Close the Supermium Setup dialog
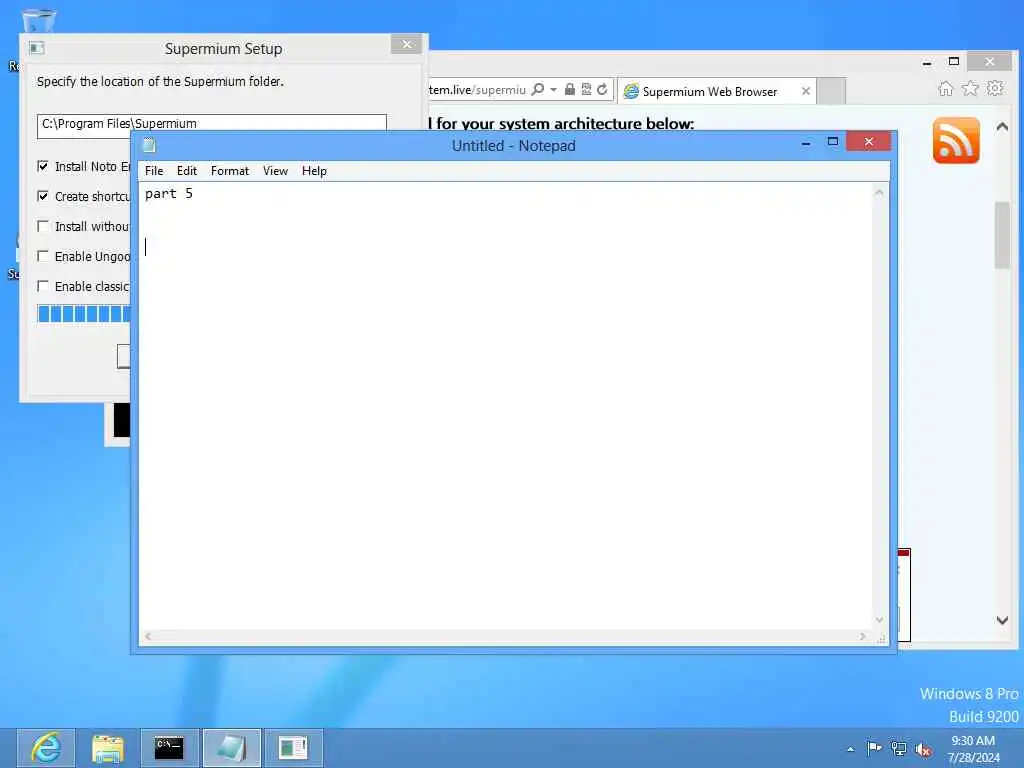This screenshot has height=768, width=1024. pos(407,44)
